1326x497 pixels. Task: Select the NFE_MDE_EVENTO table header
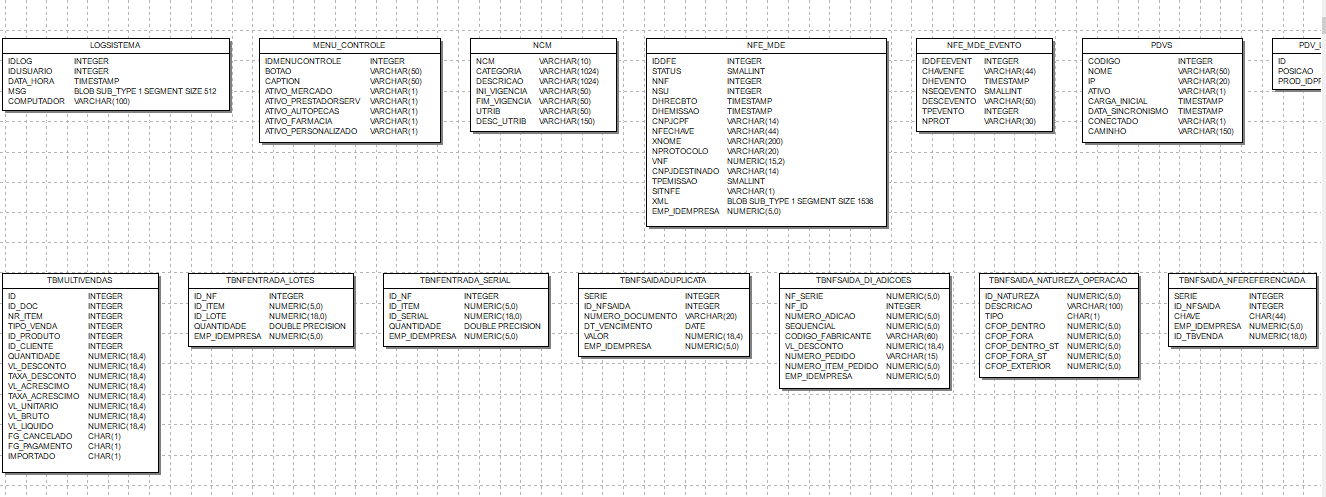984,46
